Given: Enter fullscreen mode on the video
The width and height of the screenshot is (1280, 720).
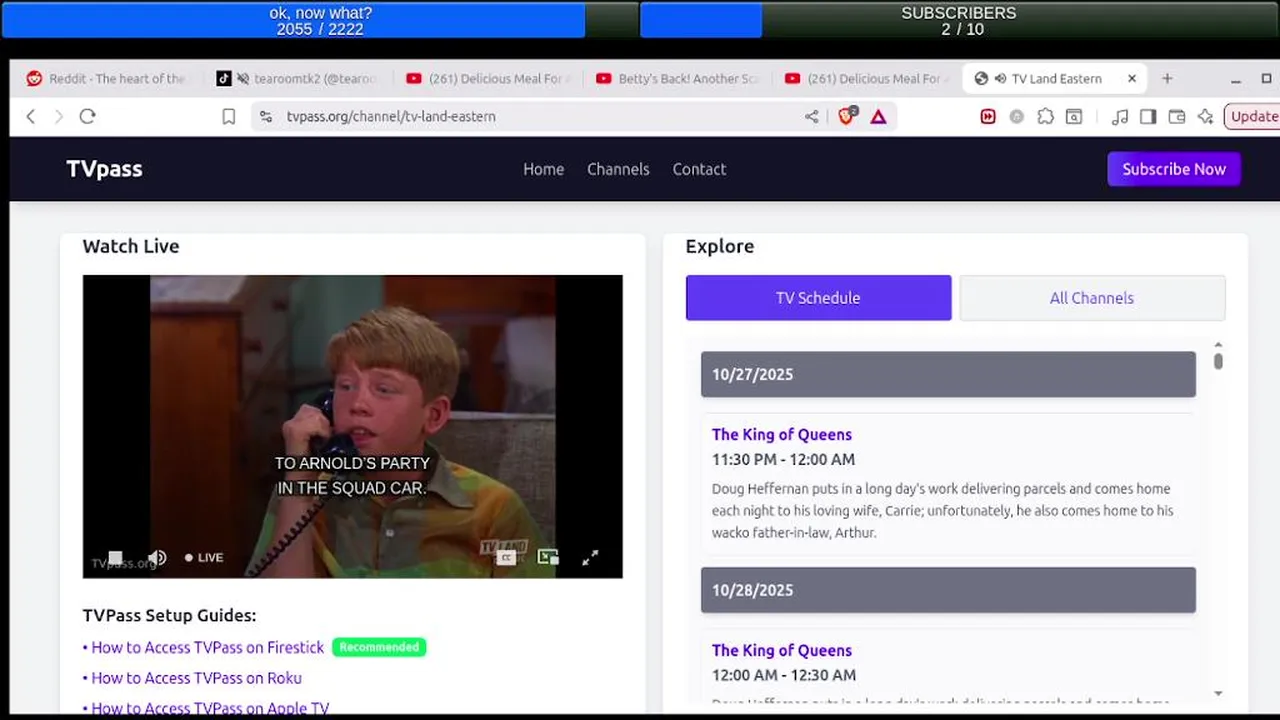Looking at the screenshot, I should pyautogui.click(x=590, y=557).
